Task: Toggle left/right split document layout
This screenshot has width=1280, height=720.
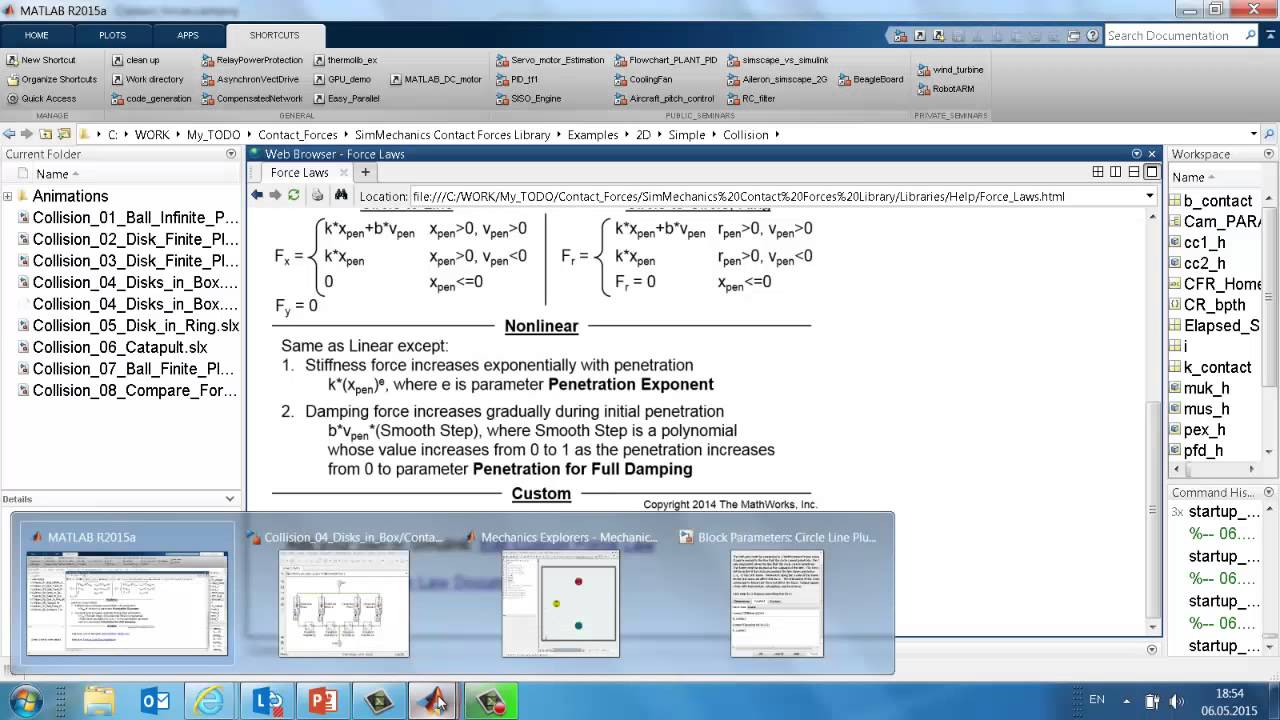Action: click(1116, 172)
